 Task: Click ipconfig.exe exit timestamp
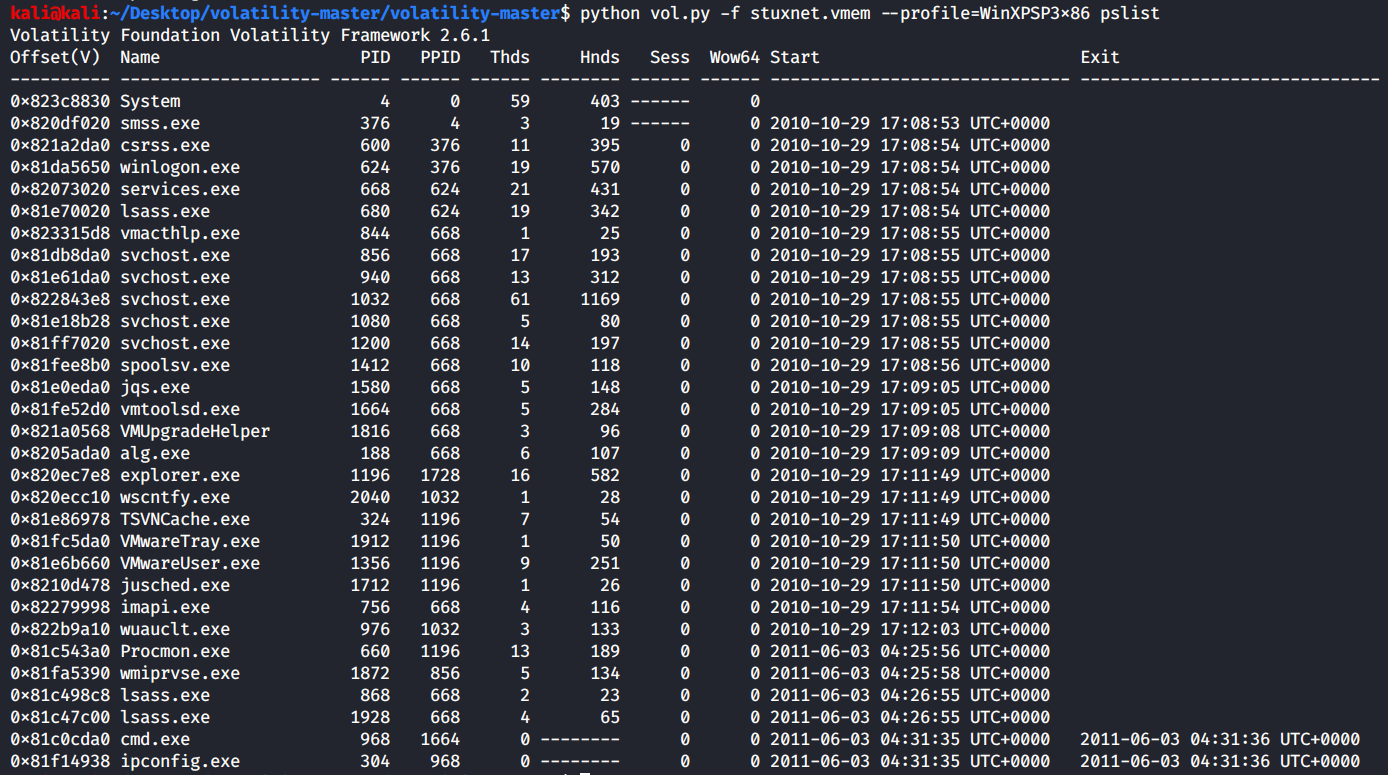pyautogui.click(x=1220, y=761)
